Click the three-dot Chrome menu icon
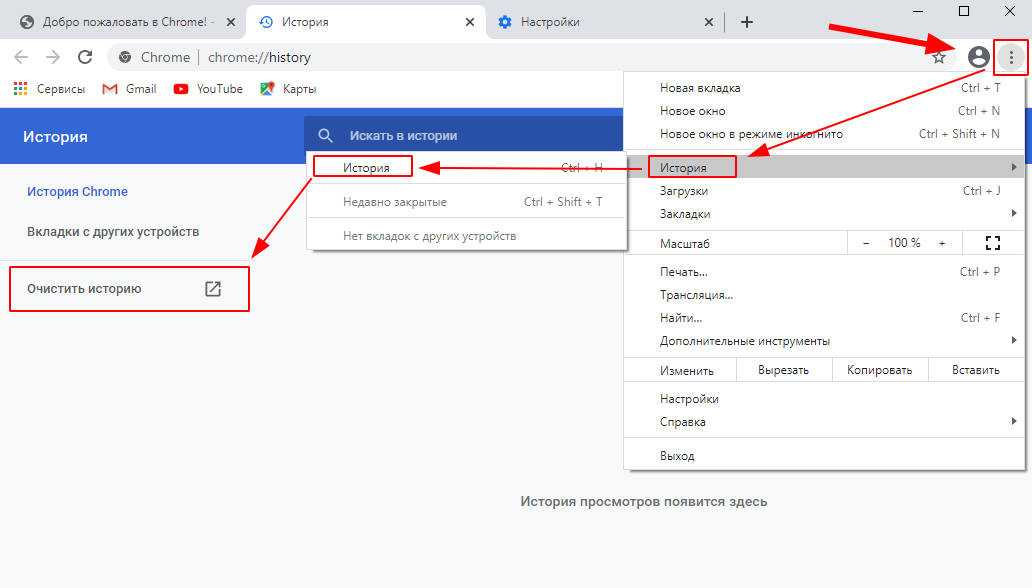The height and width of the screenshot is (588, 1032). coord(1011,58)
